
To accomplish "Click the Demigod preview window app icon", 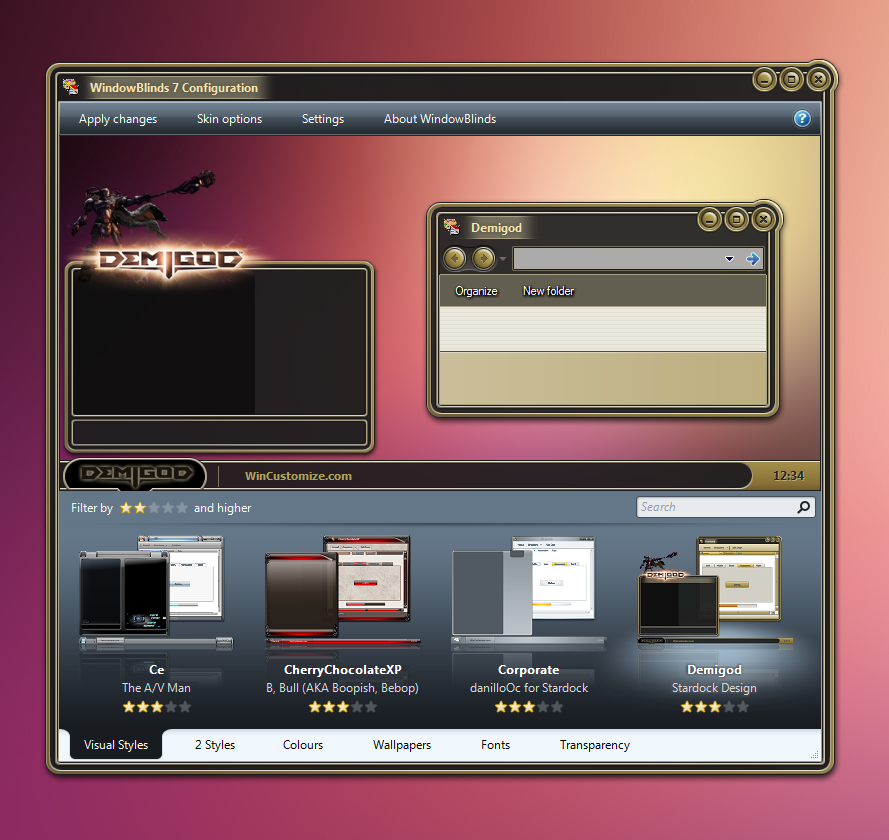I will pyautogui.click(x=452, y=227).
